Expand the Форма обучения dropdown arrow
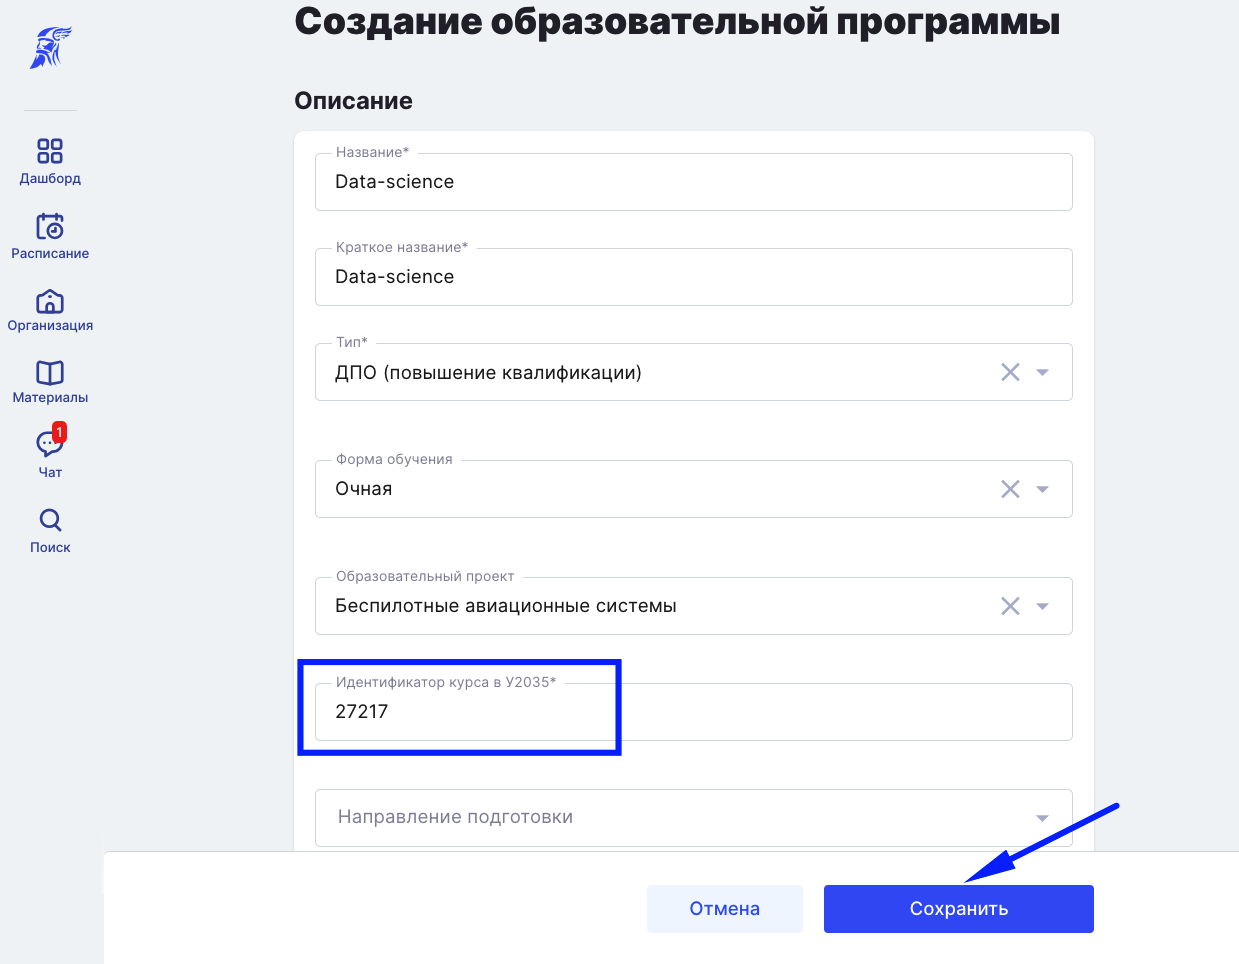 click(x=1042, y=489)
